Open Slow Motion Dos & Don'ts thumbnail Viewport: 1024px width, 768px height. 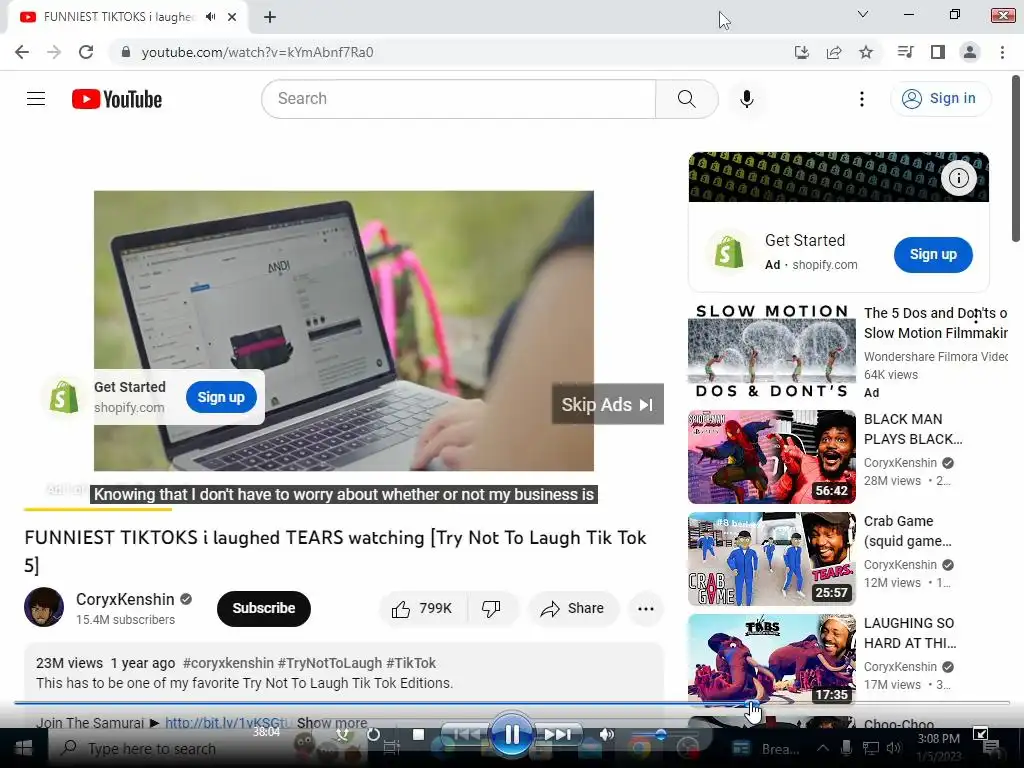coord(771,351)
